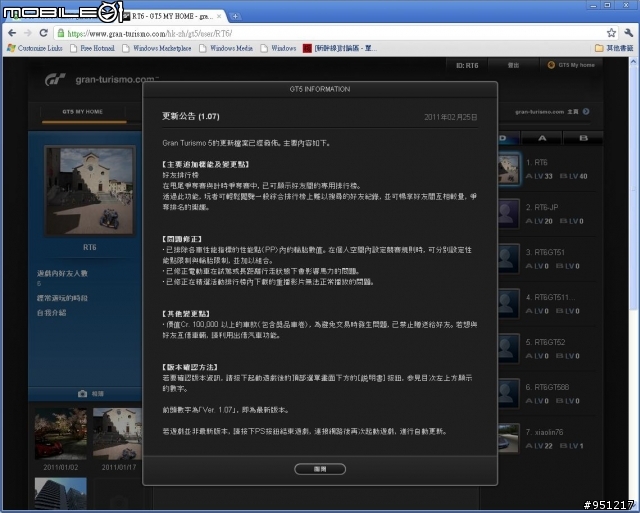Viewport: 640px width, 513px height.
Task: Open GT5 My home header link
Action: [571, 65]
